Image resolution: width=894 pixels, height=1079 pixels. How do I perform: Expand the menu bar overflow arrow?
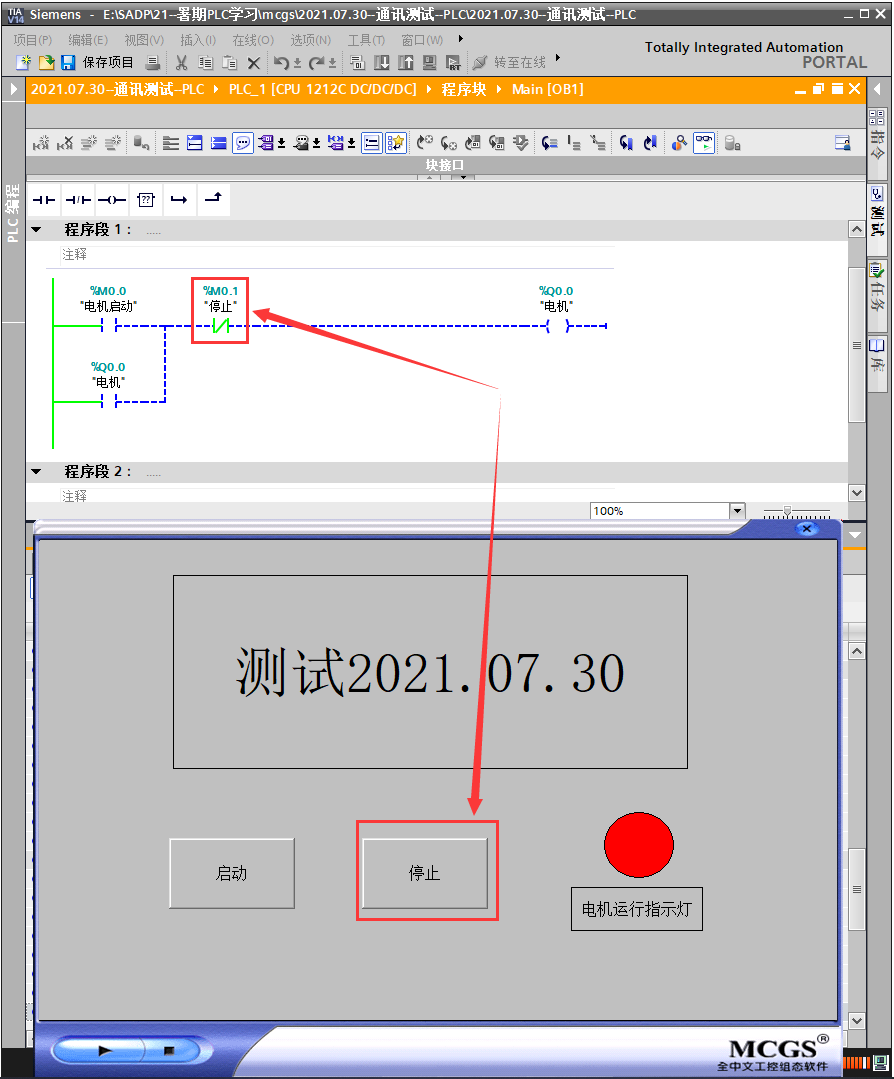[x=460, y=39]
